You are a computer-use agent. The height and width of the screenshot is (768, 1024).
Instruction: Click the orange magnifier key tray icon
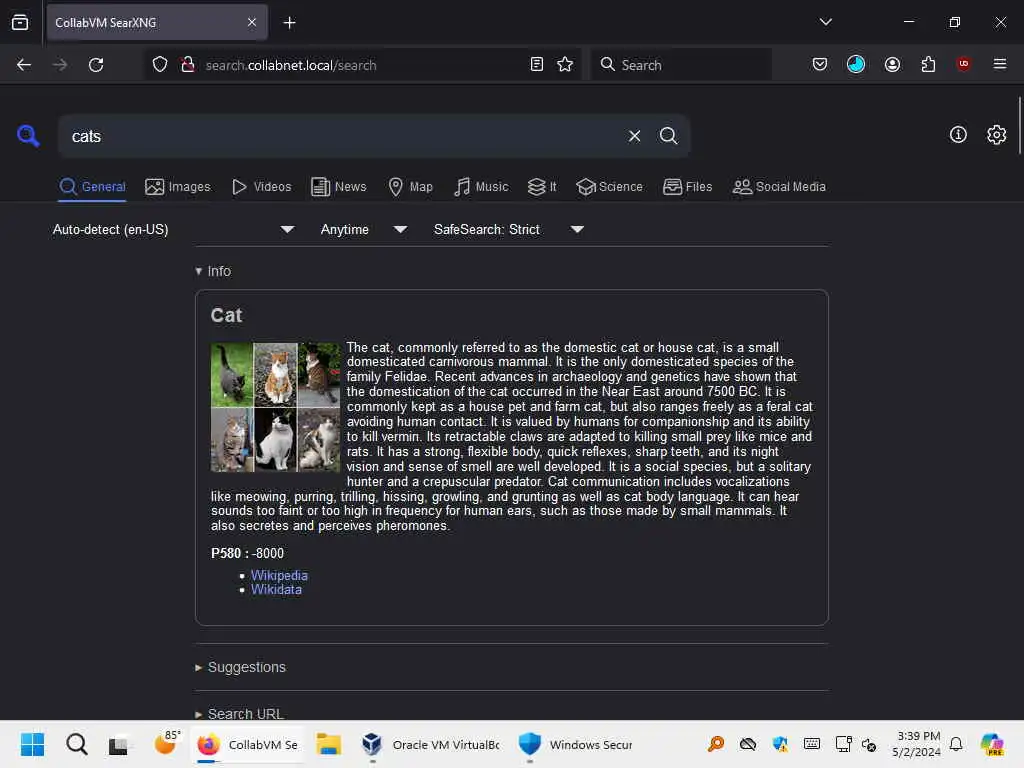point(716,744)
